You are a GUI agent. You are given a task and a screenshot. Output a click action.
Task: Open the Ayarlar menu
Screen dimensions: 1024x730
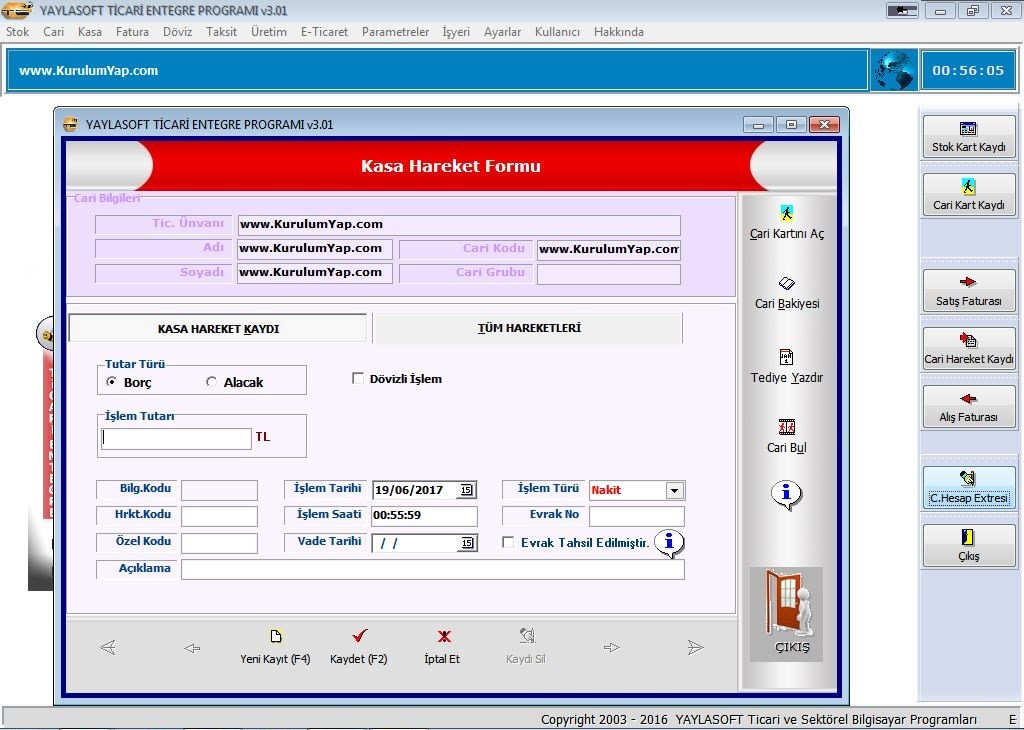point(502,31)
